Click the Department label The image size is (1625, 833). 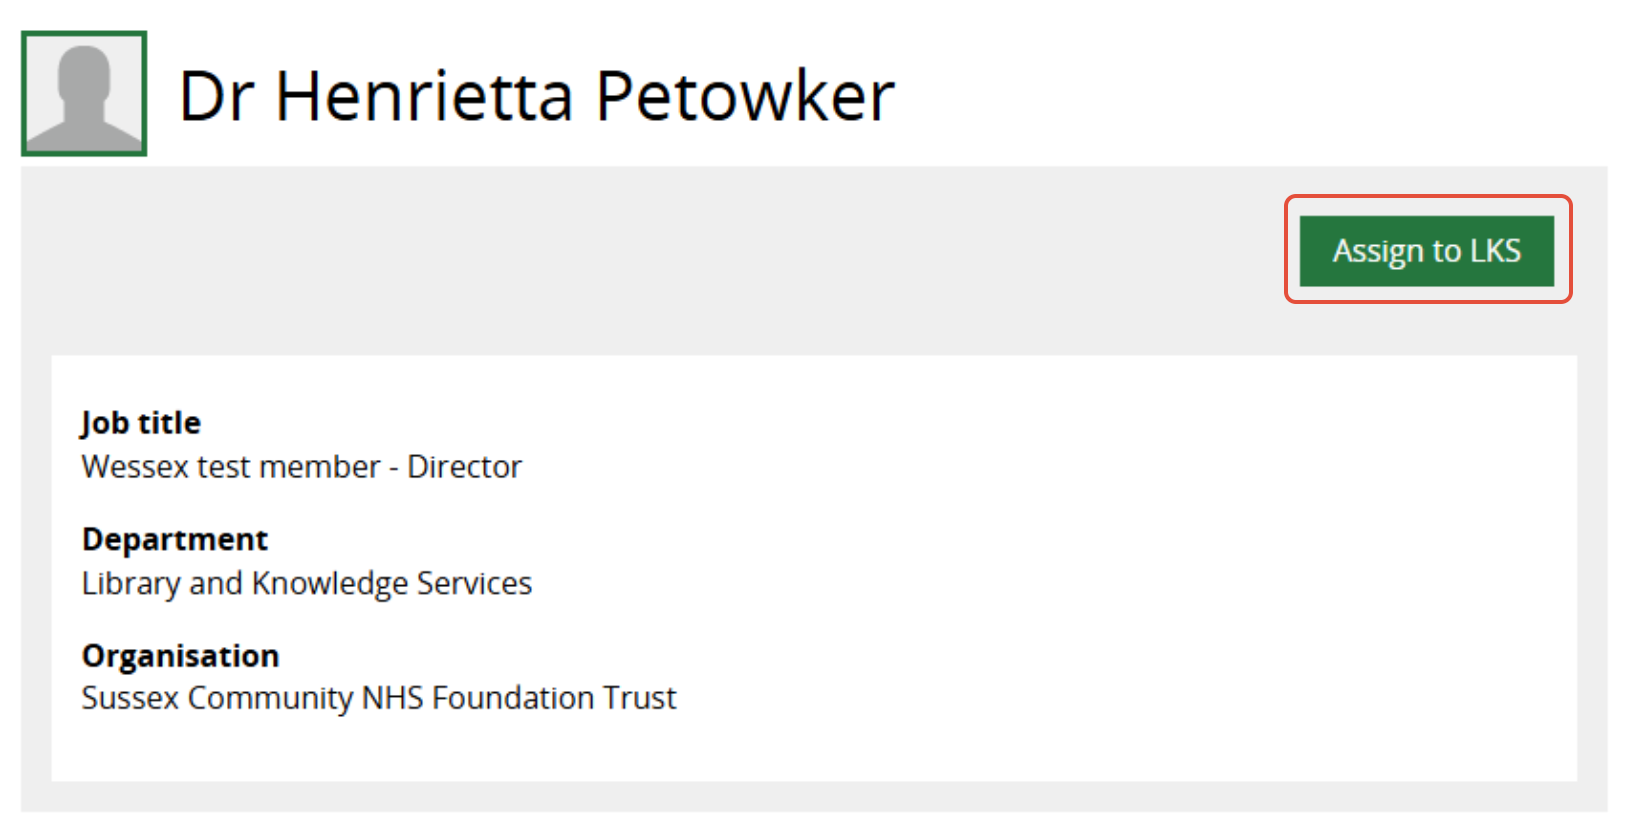click(x=175, y=540)
